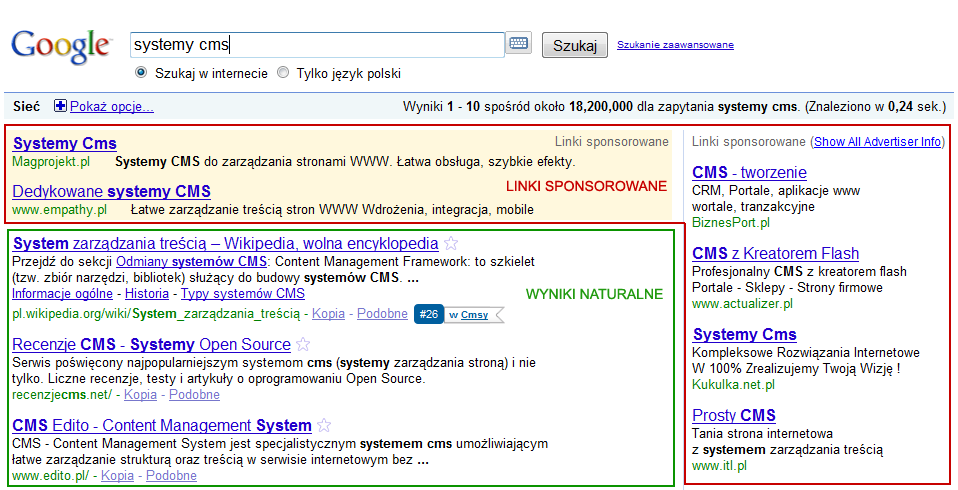This screenshot has height=490, width=958.
Task: Star the CMS Edito result
Action: [324, 425]
